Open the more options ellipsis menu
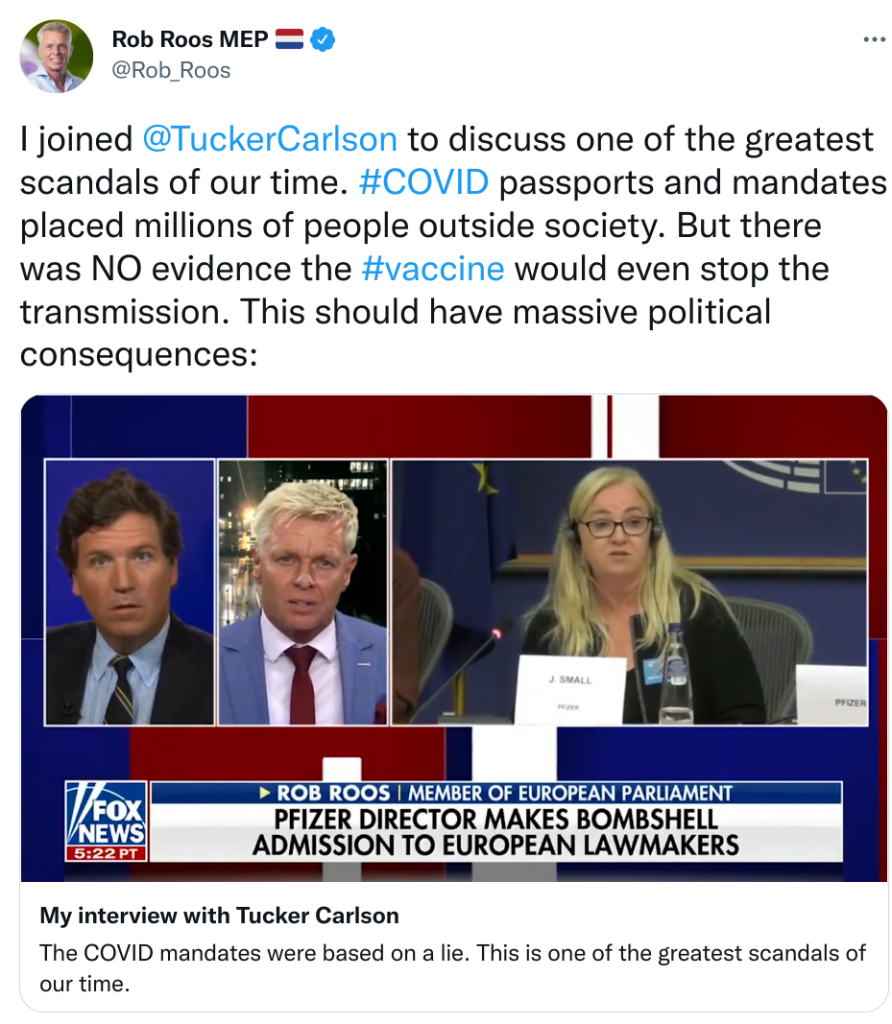This screenshot has width=892, height=1024. click(x=874, y=40)
